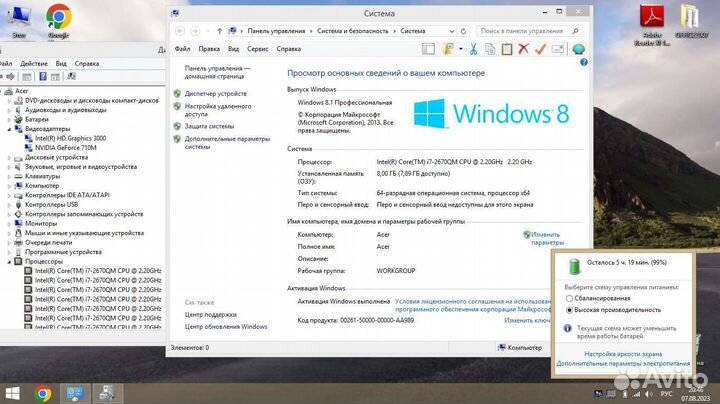
Task: Open the Windows Start button
Action: [x=12, y=393]
